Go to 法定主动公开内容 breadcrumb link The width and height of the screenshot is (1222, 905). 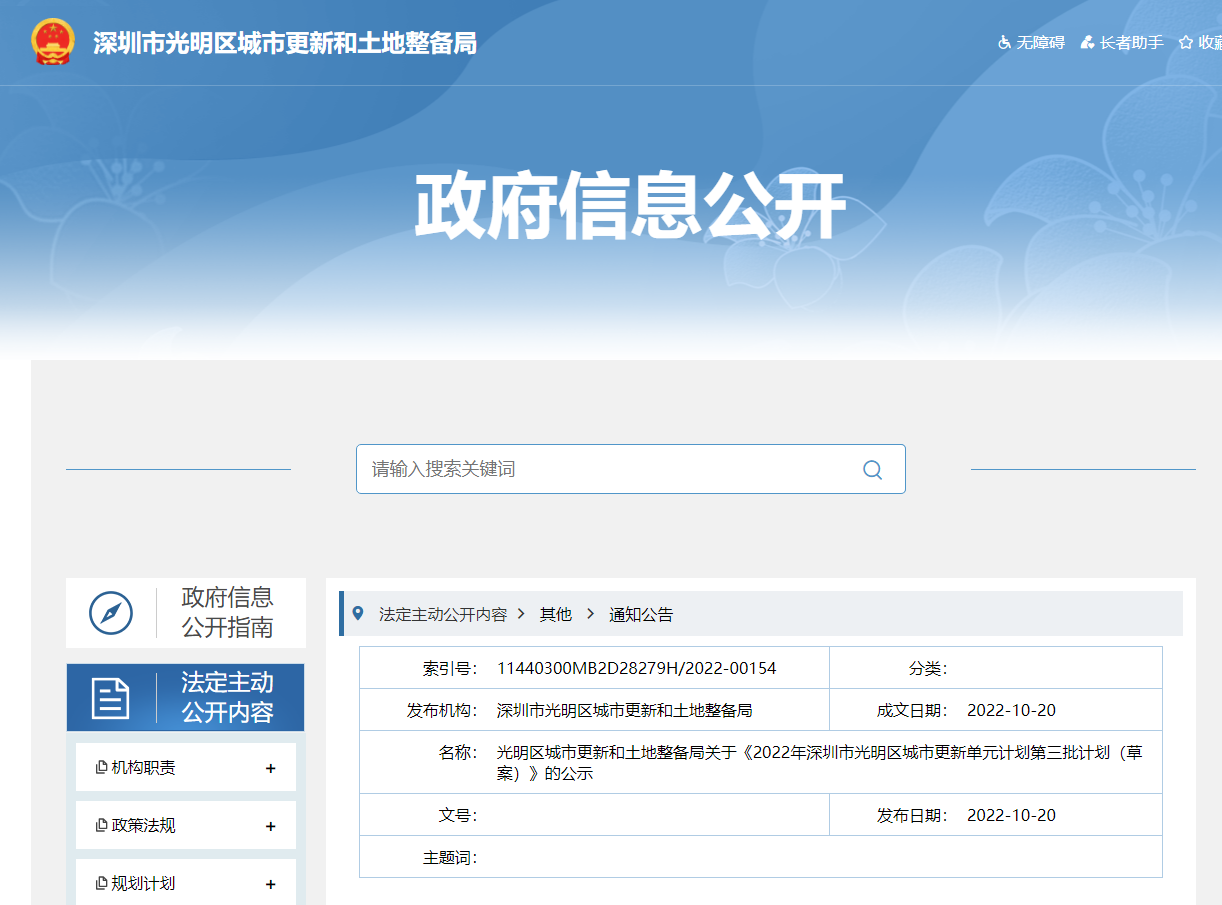pyautogui.click(x=443, y=614)
